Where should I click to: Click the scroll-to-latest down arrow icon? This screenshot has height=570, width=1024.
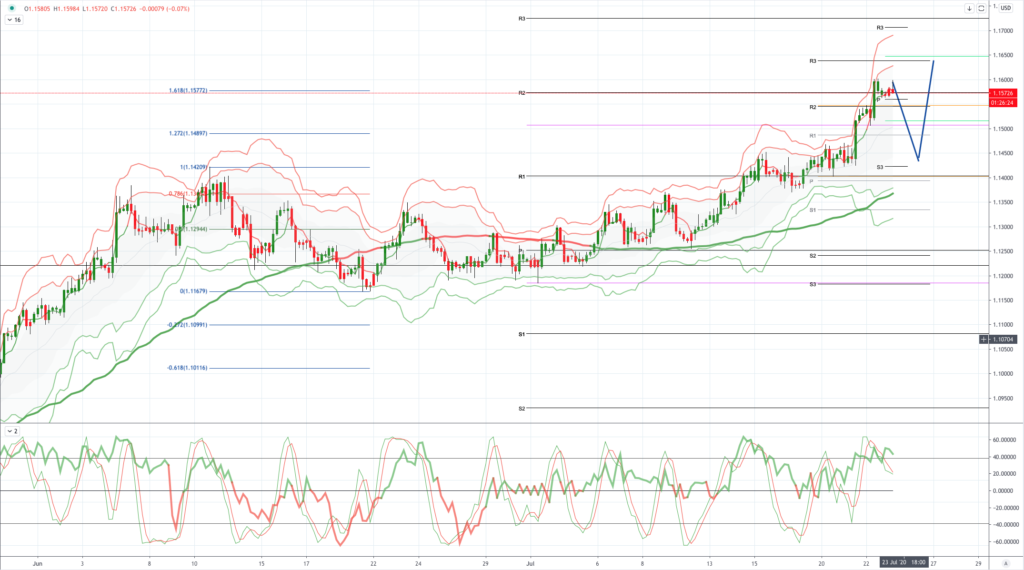969,8
